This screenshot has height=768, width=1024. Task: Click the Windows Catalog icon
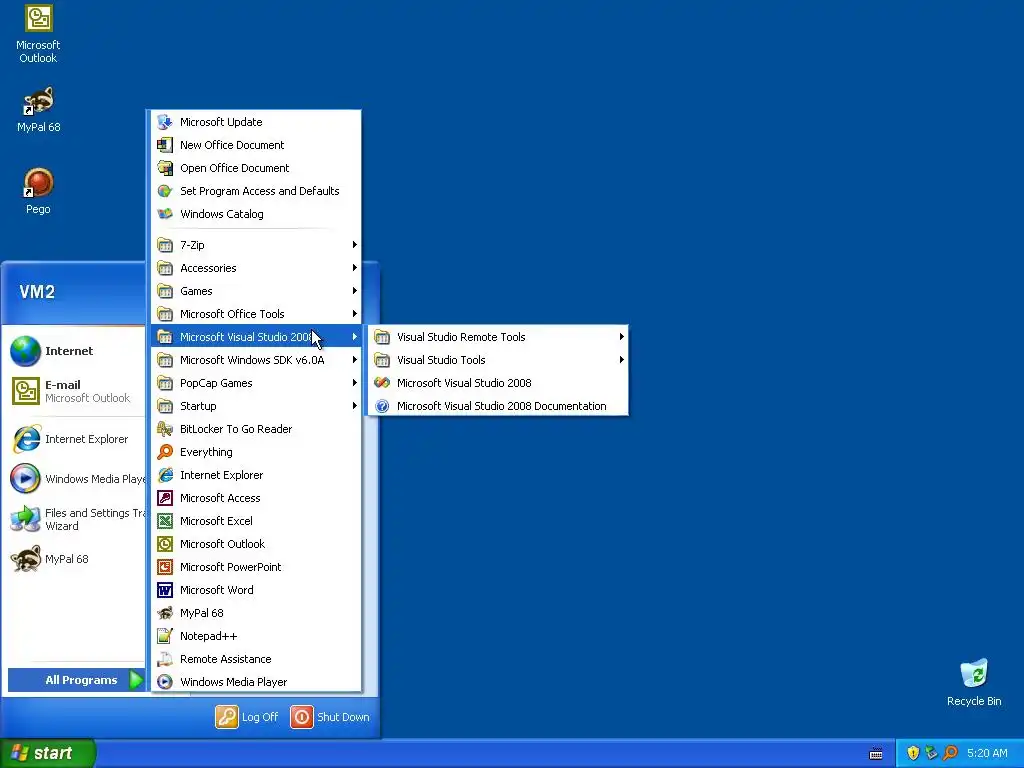coord(165,214)
